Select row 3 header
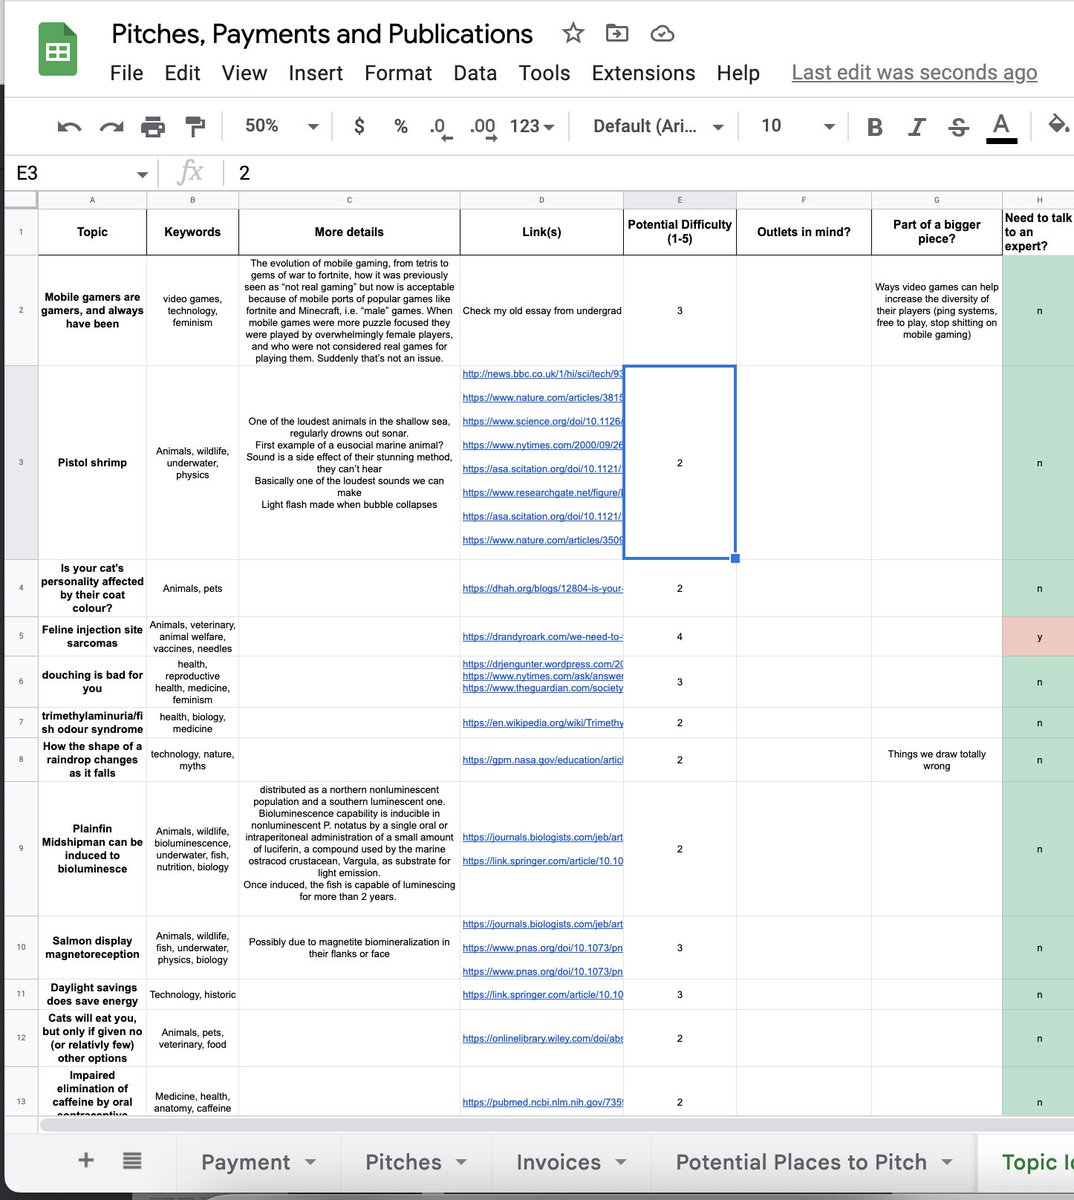This screenshot has height=1200, width=1074. (21, 462)
